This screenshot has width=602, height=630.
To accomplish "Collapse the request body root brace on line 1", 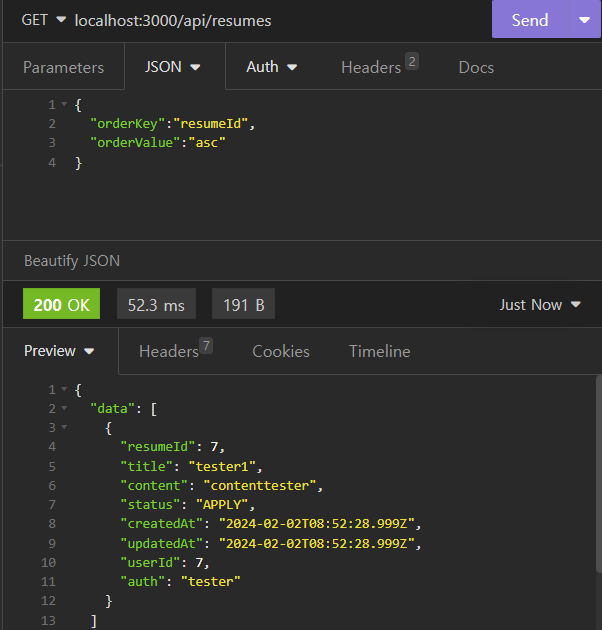I will (64, 104).
